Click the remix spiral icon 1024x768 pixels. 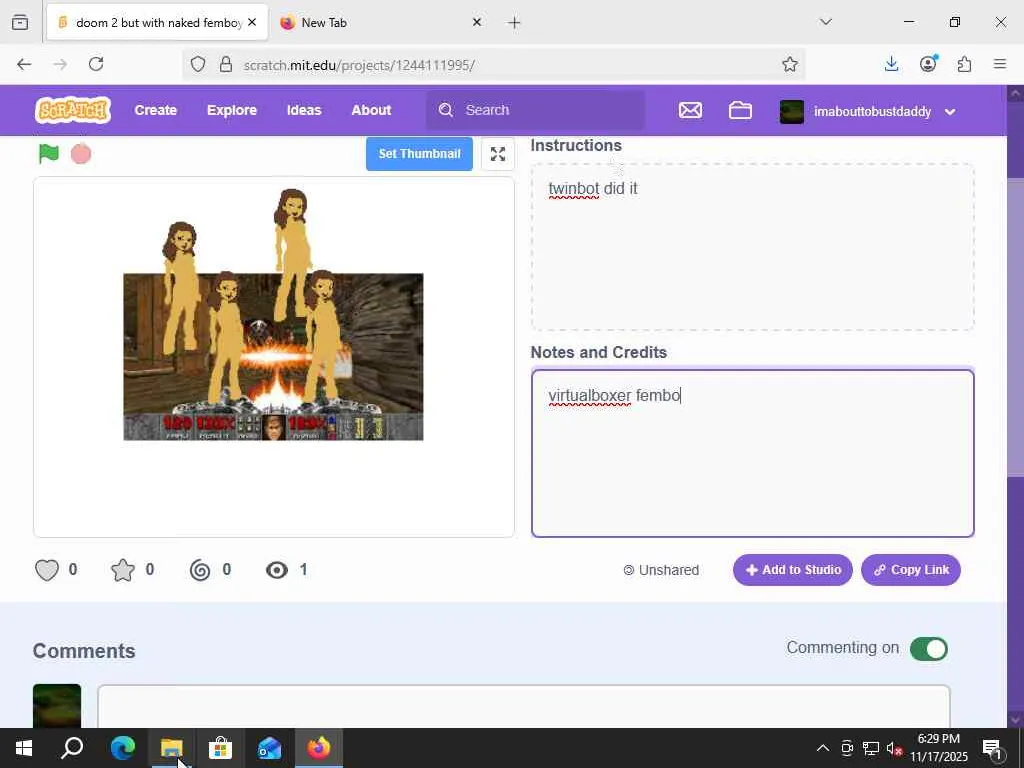[x=200, y=570]
